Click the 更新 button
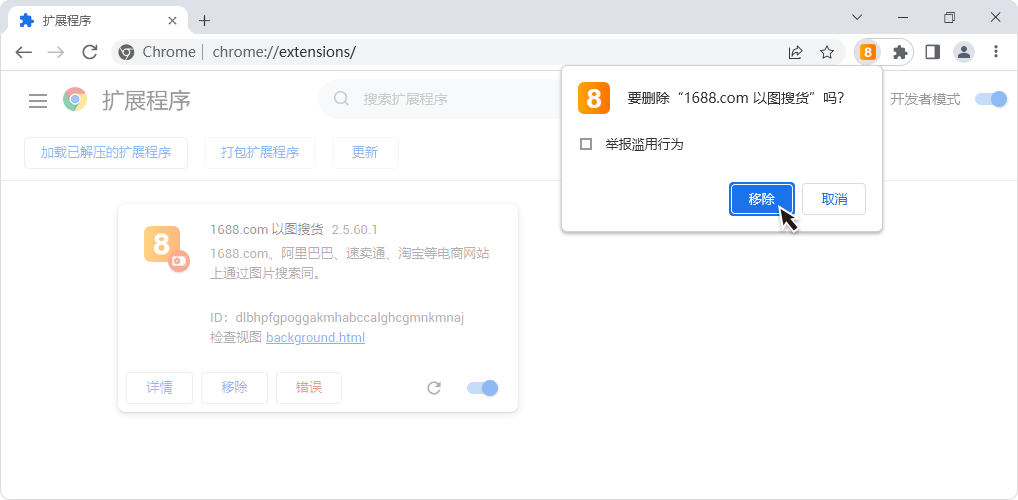The image size is (1018, 500). pyautogui.click(x=365, y=153)
